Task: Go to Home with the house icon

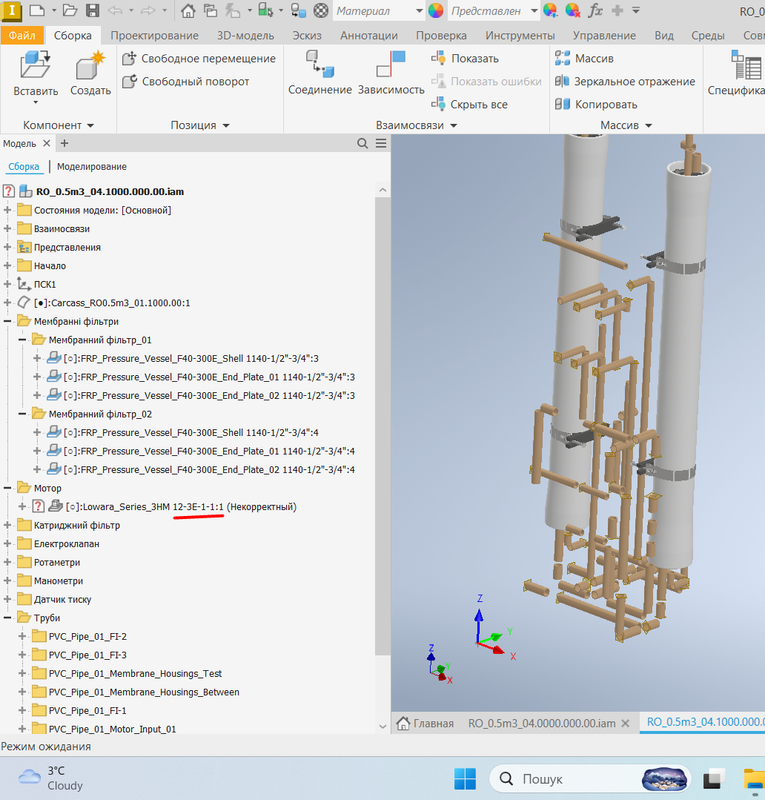Action: (188, 10)
